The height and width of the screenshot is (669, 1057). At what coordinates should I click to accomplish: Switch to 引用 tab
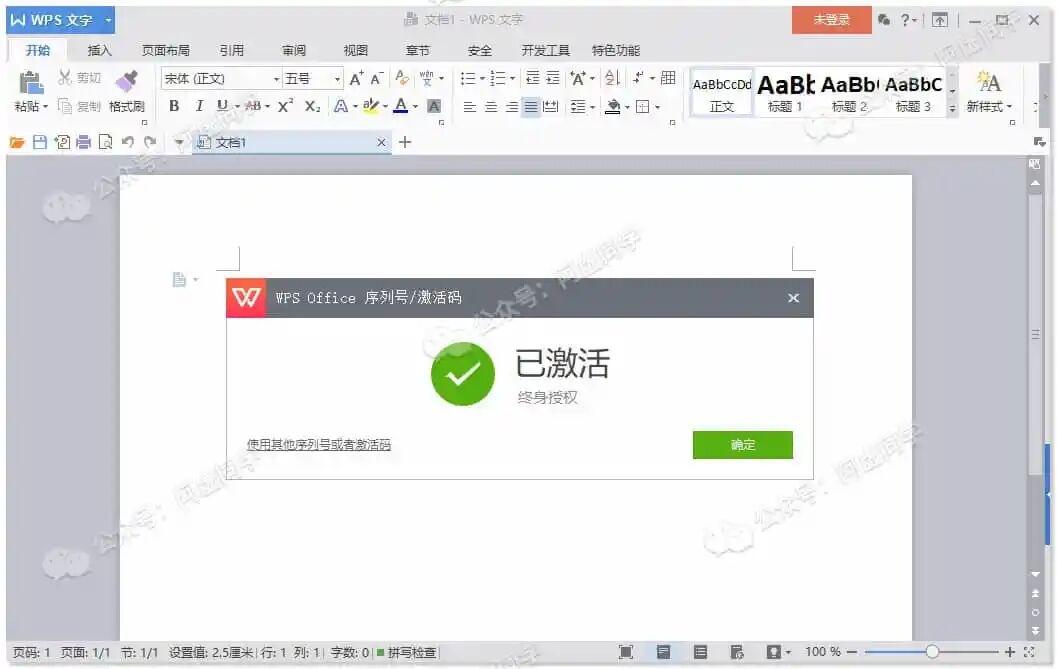coord(231,51)
